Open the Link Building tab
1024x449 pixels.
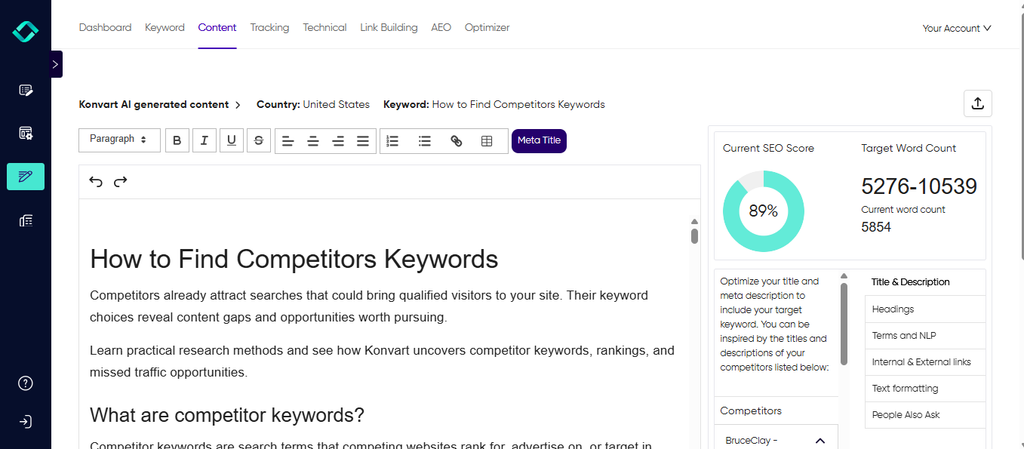[389, 27]
